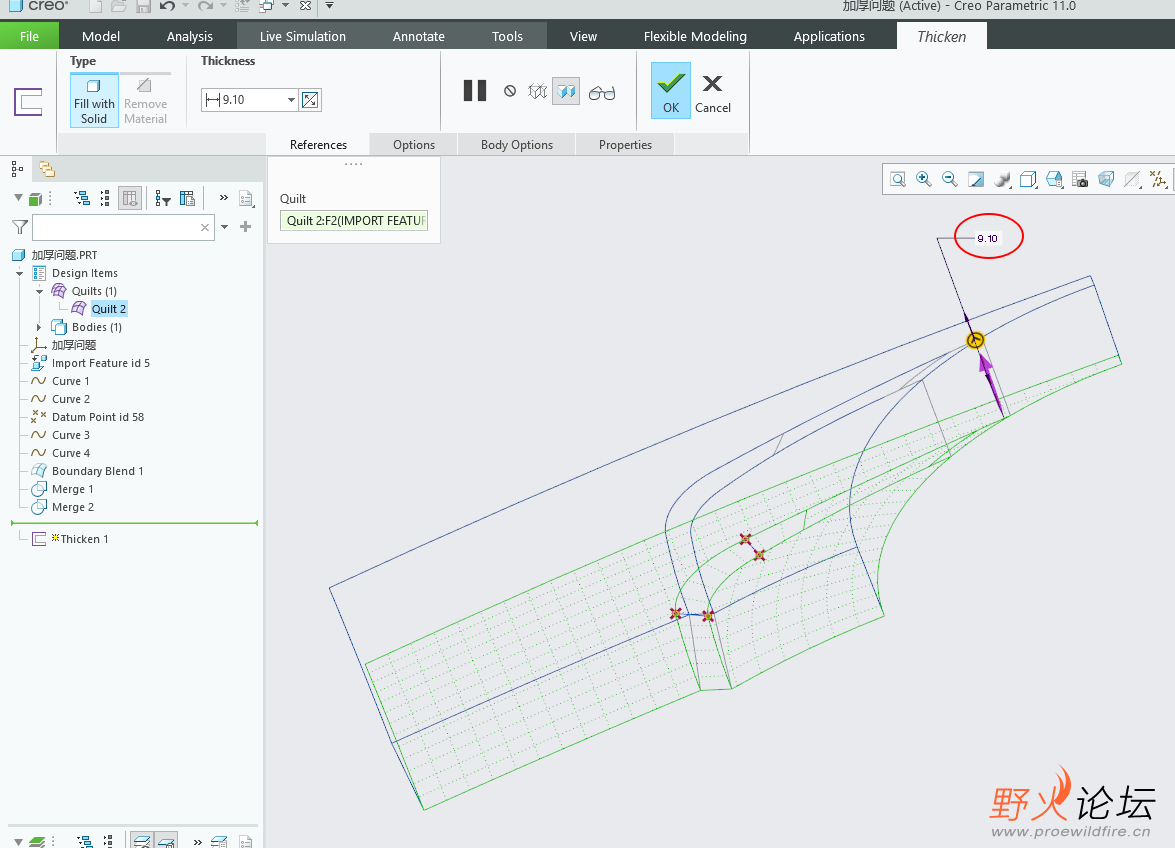Open the search options dropdown arrow
This screenshot has height=848, width=1175.
point(224,227)
